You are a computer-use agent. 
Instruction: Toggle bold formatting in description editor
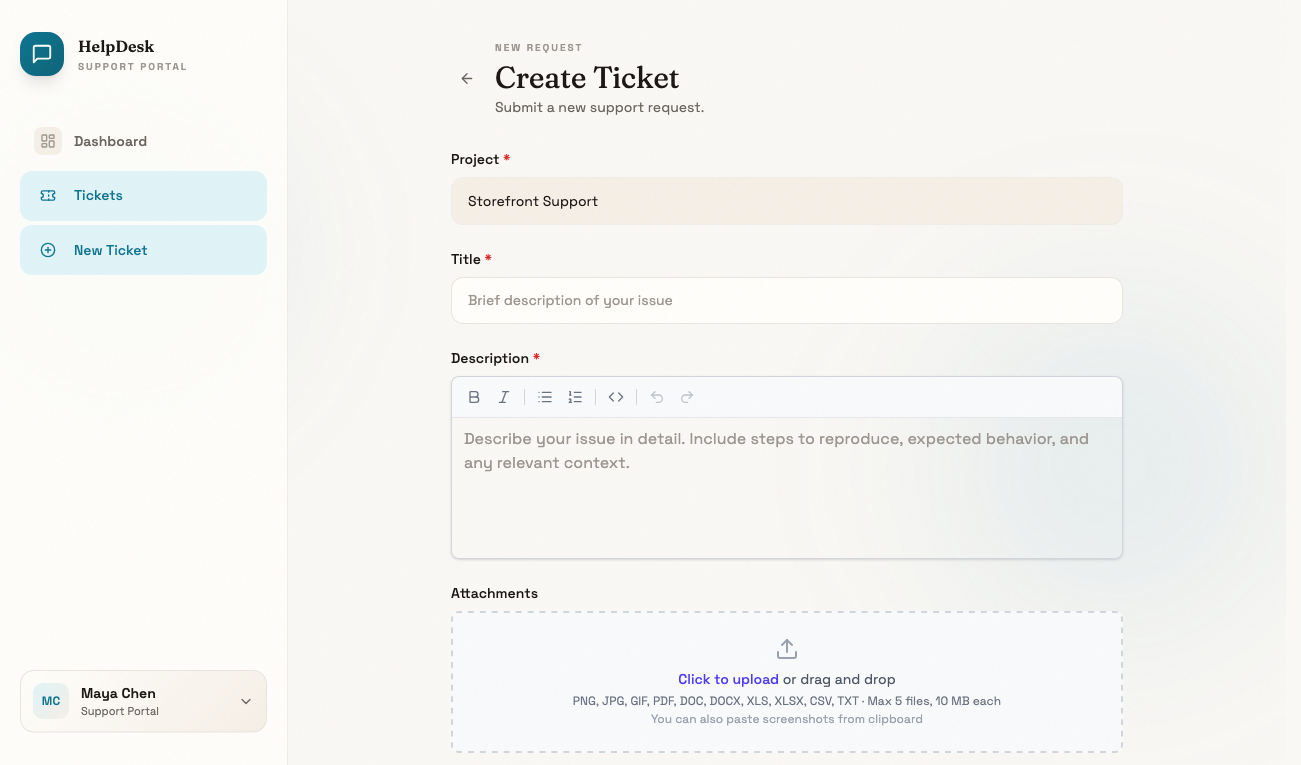click(474, 397)
